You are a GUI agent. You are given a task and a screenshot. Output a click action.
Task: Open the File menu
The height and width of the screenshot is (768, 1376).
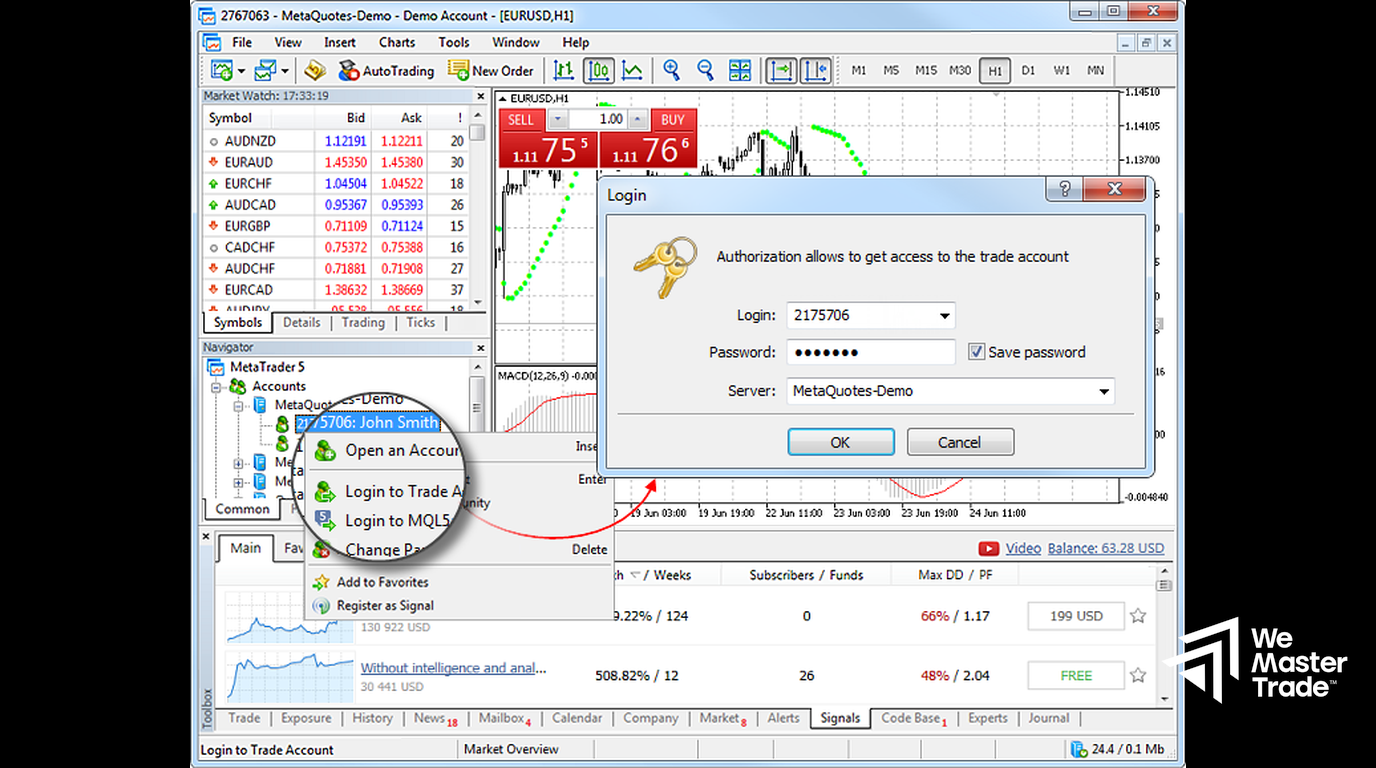[x=242, y=42]
